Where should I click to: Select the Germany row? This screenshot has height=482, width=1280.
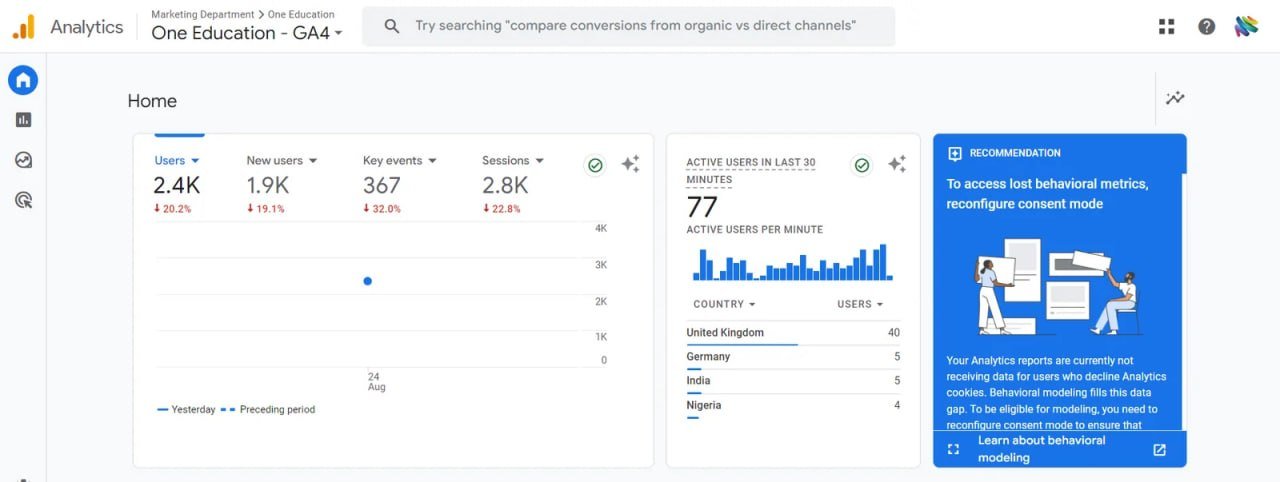[793, 357]
